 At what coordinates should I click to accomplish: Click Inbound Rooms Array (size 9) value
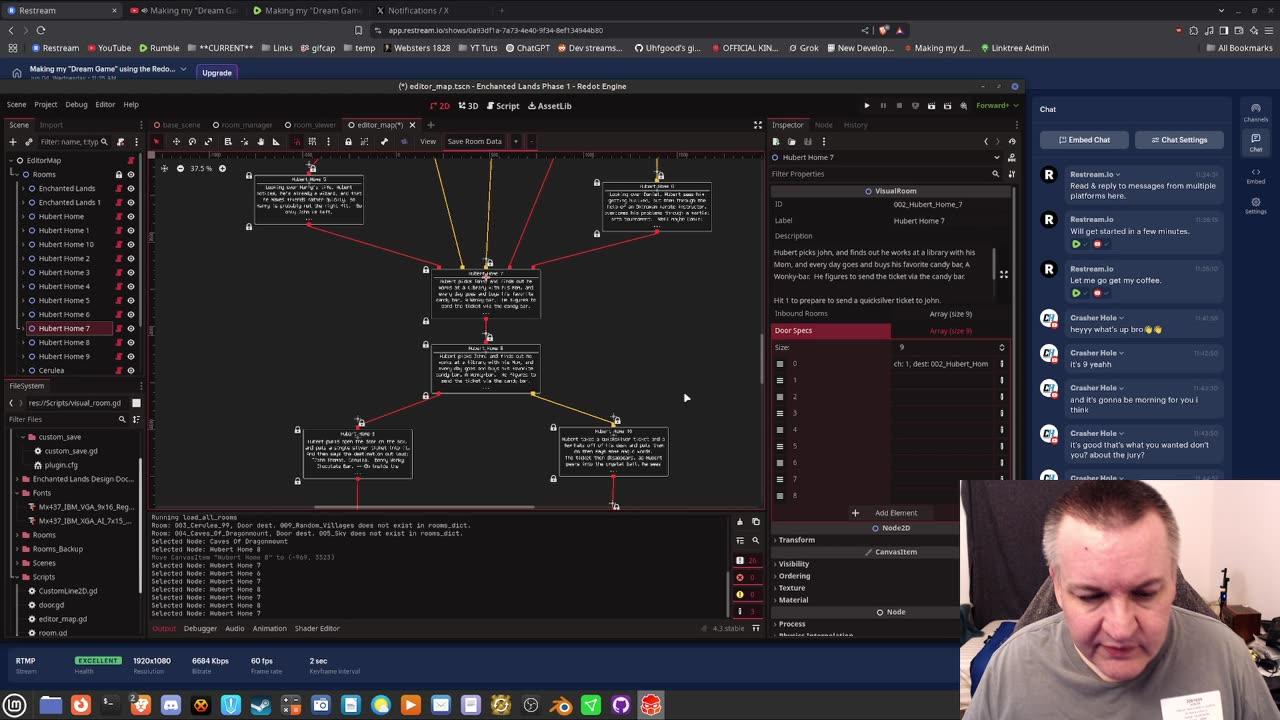point(950,314)
